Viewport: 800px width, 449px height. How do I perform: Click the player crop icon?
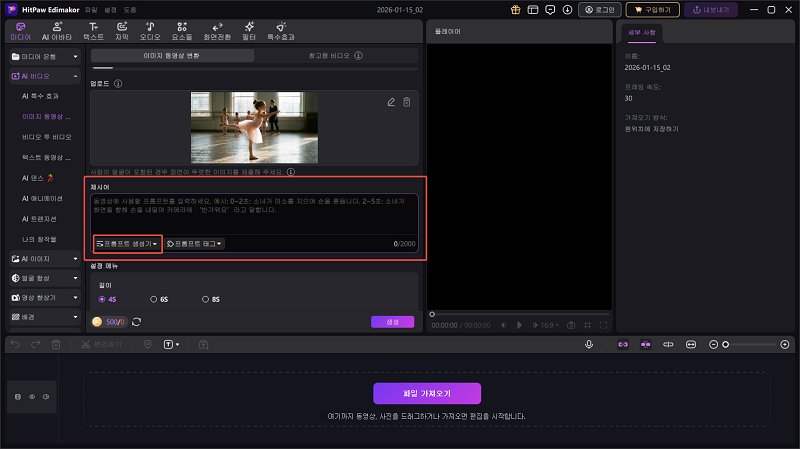587,325
